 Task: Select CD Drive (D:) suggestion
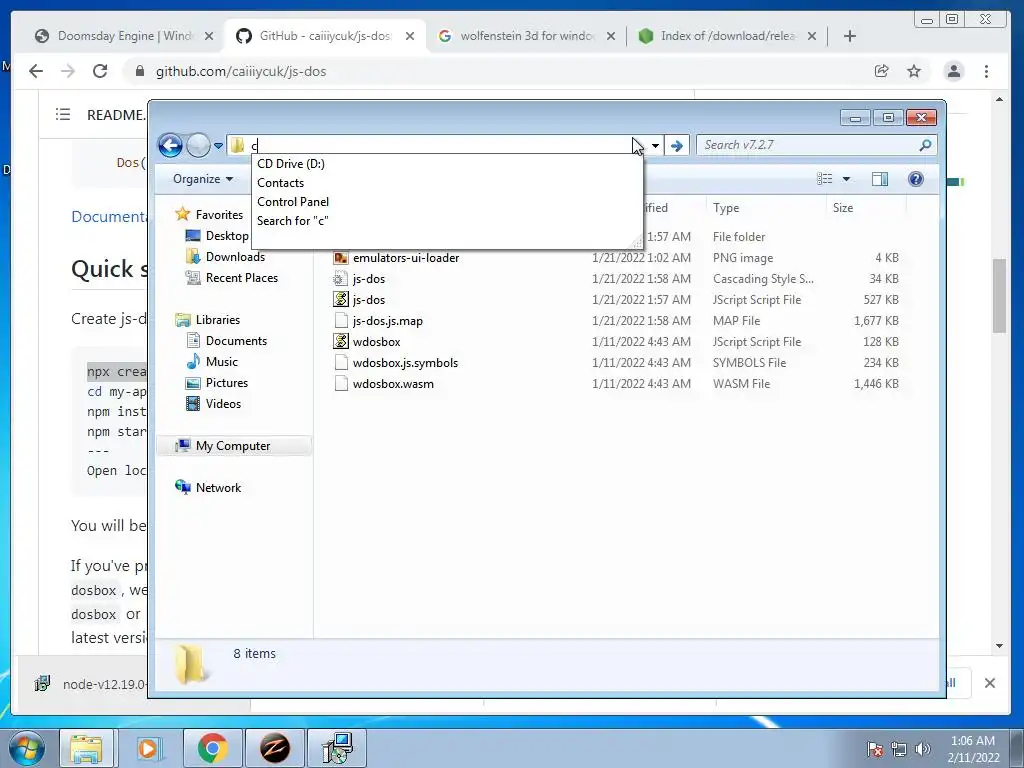tap(291, 164)
